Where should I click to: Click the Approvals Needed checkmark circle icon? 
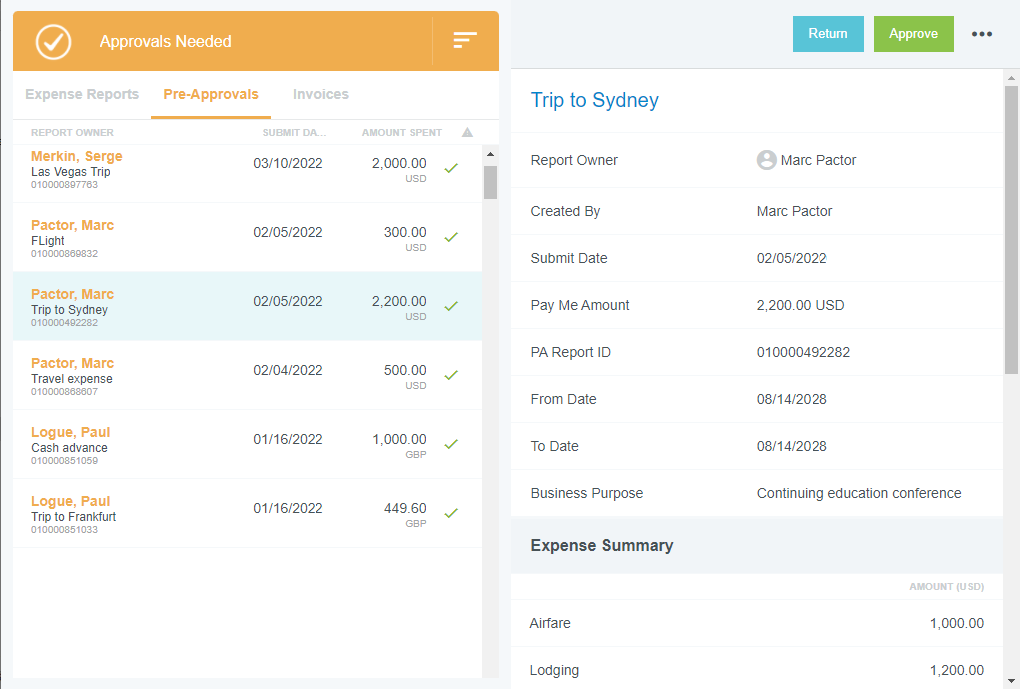[54, 42]
